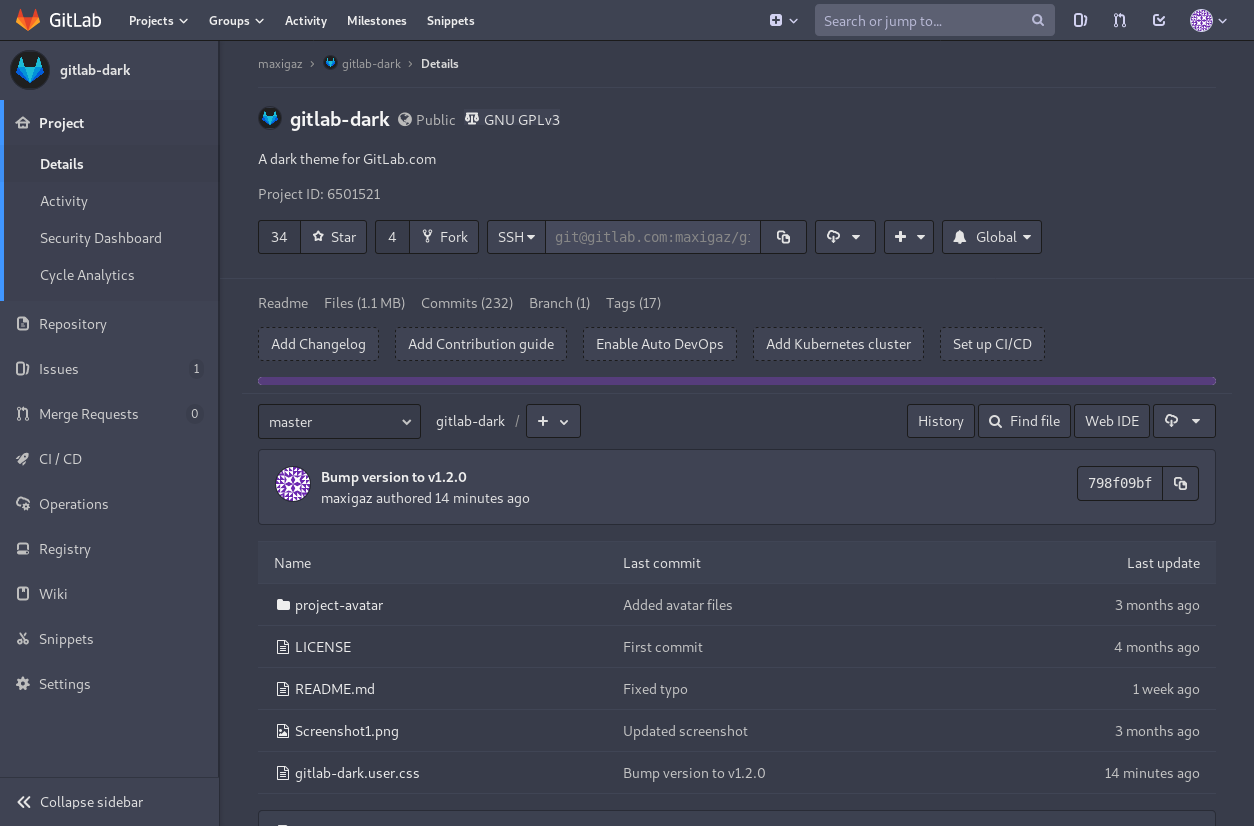The width and height of the screenshot is (1254, 826).
Task: Open the Global notification dropdown
Action: [x=992, y=237]
